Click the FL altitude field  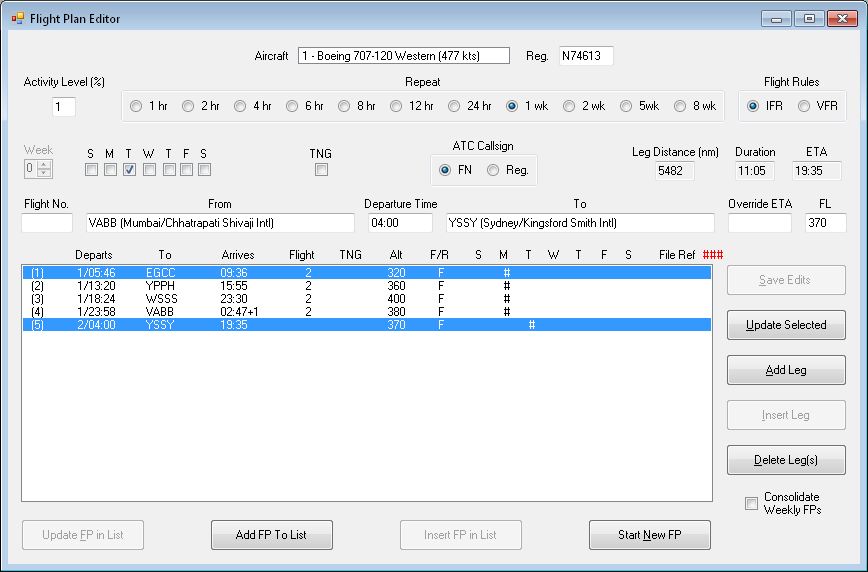pos(825,223)
